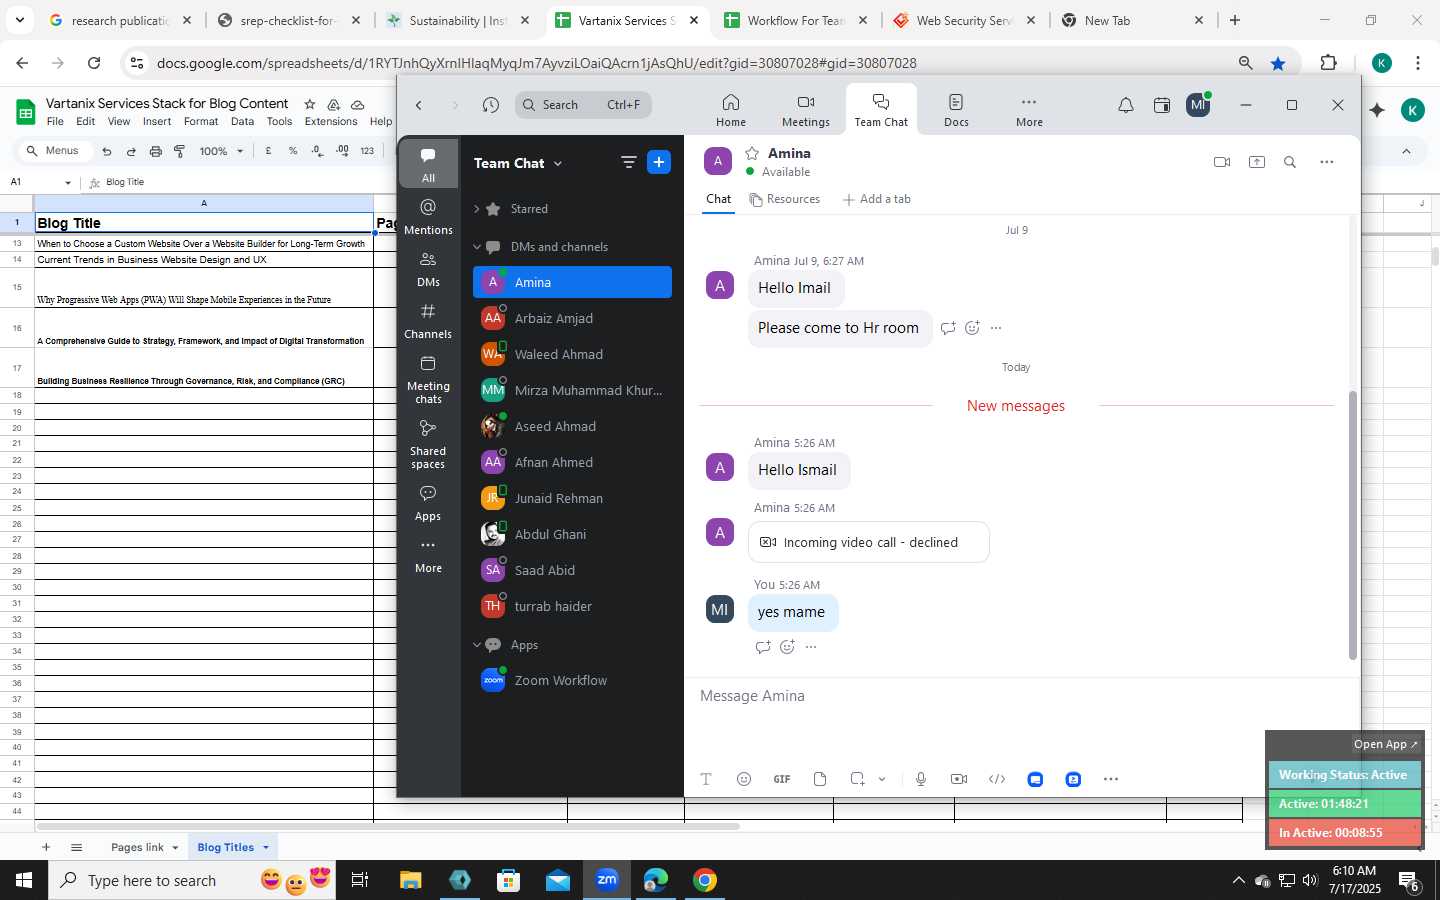Screen dimensions: 1440x900
Task: Open the A1 name box dropdown
Action: tap(68, 183)
